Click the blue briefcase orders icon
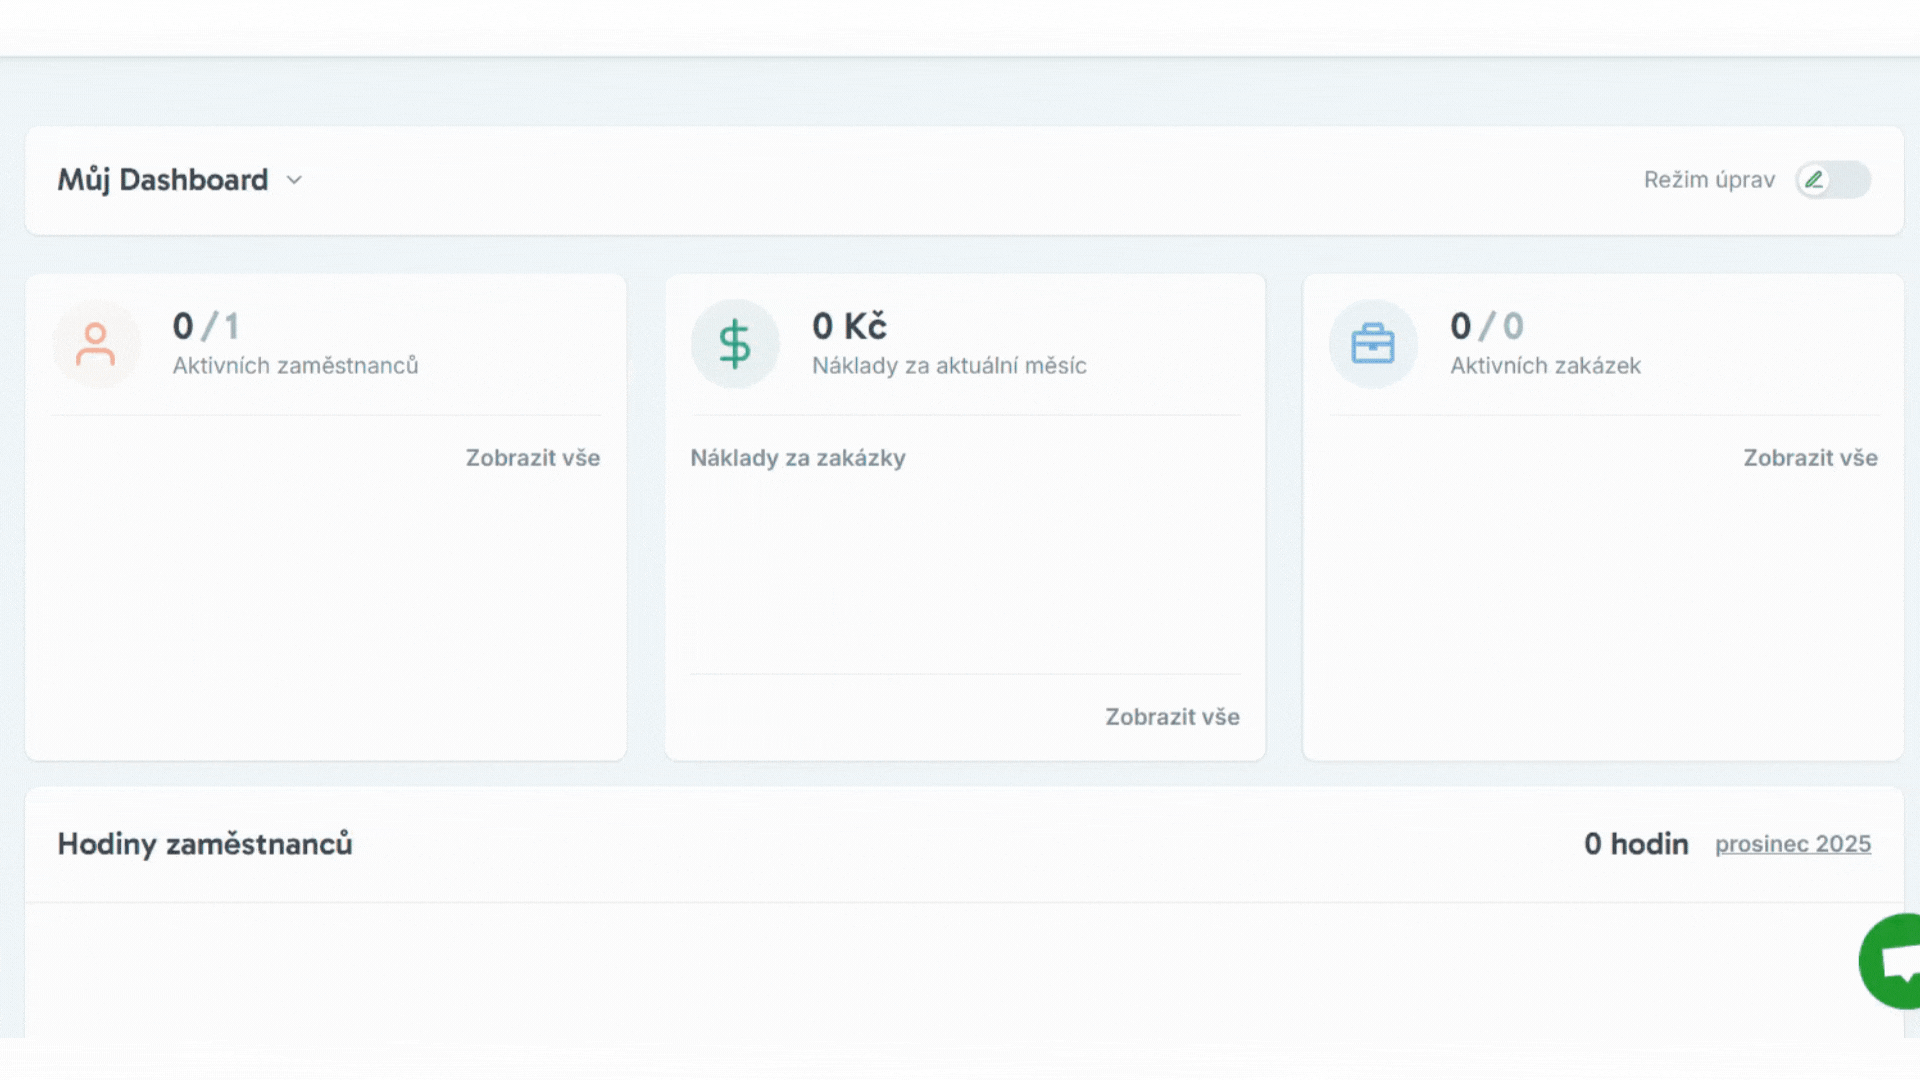The image size is (1920, 1080). tap(1373, 344)
